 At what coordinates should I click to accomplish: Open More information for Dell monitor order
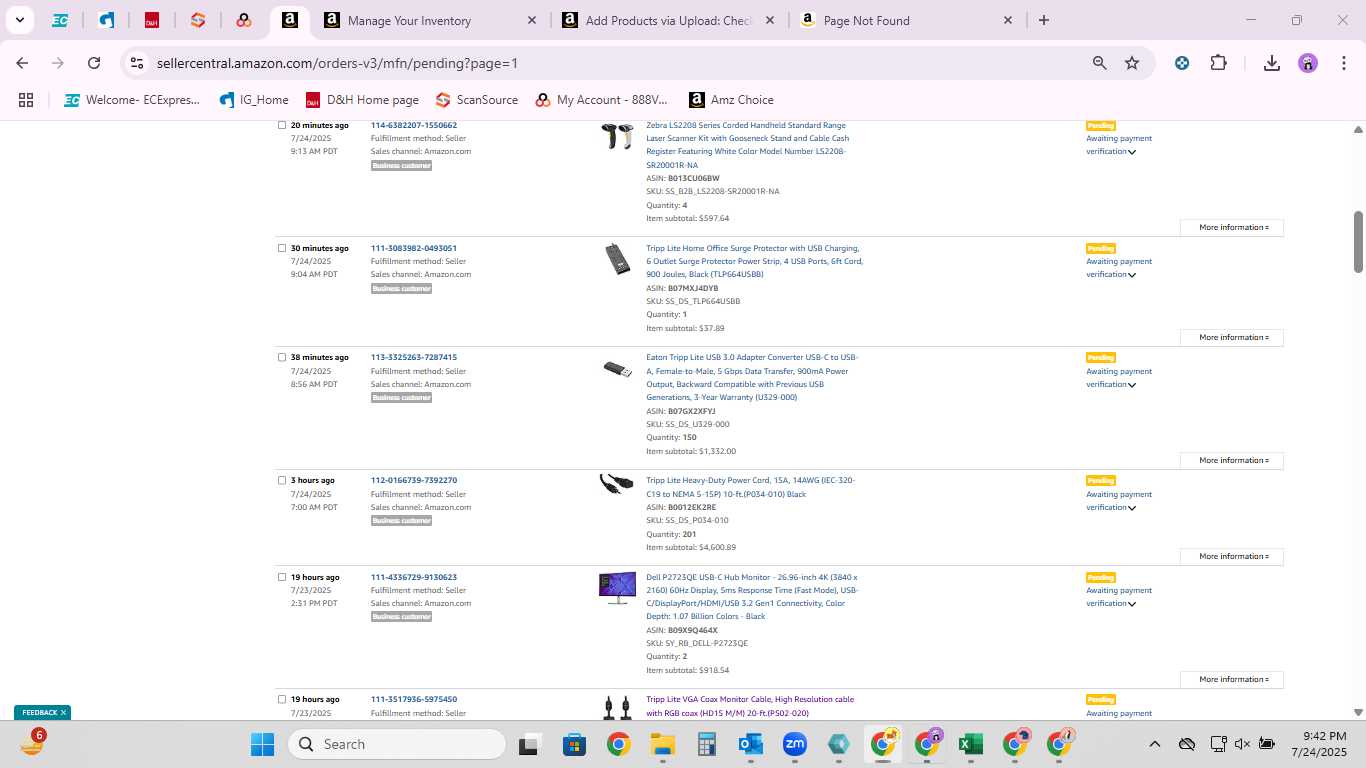[x=1232, y=679]
